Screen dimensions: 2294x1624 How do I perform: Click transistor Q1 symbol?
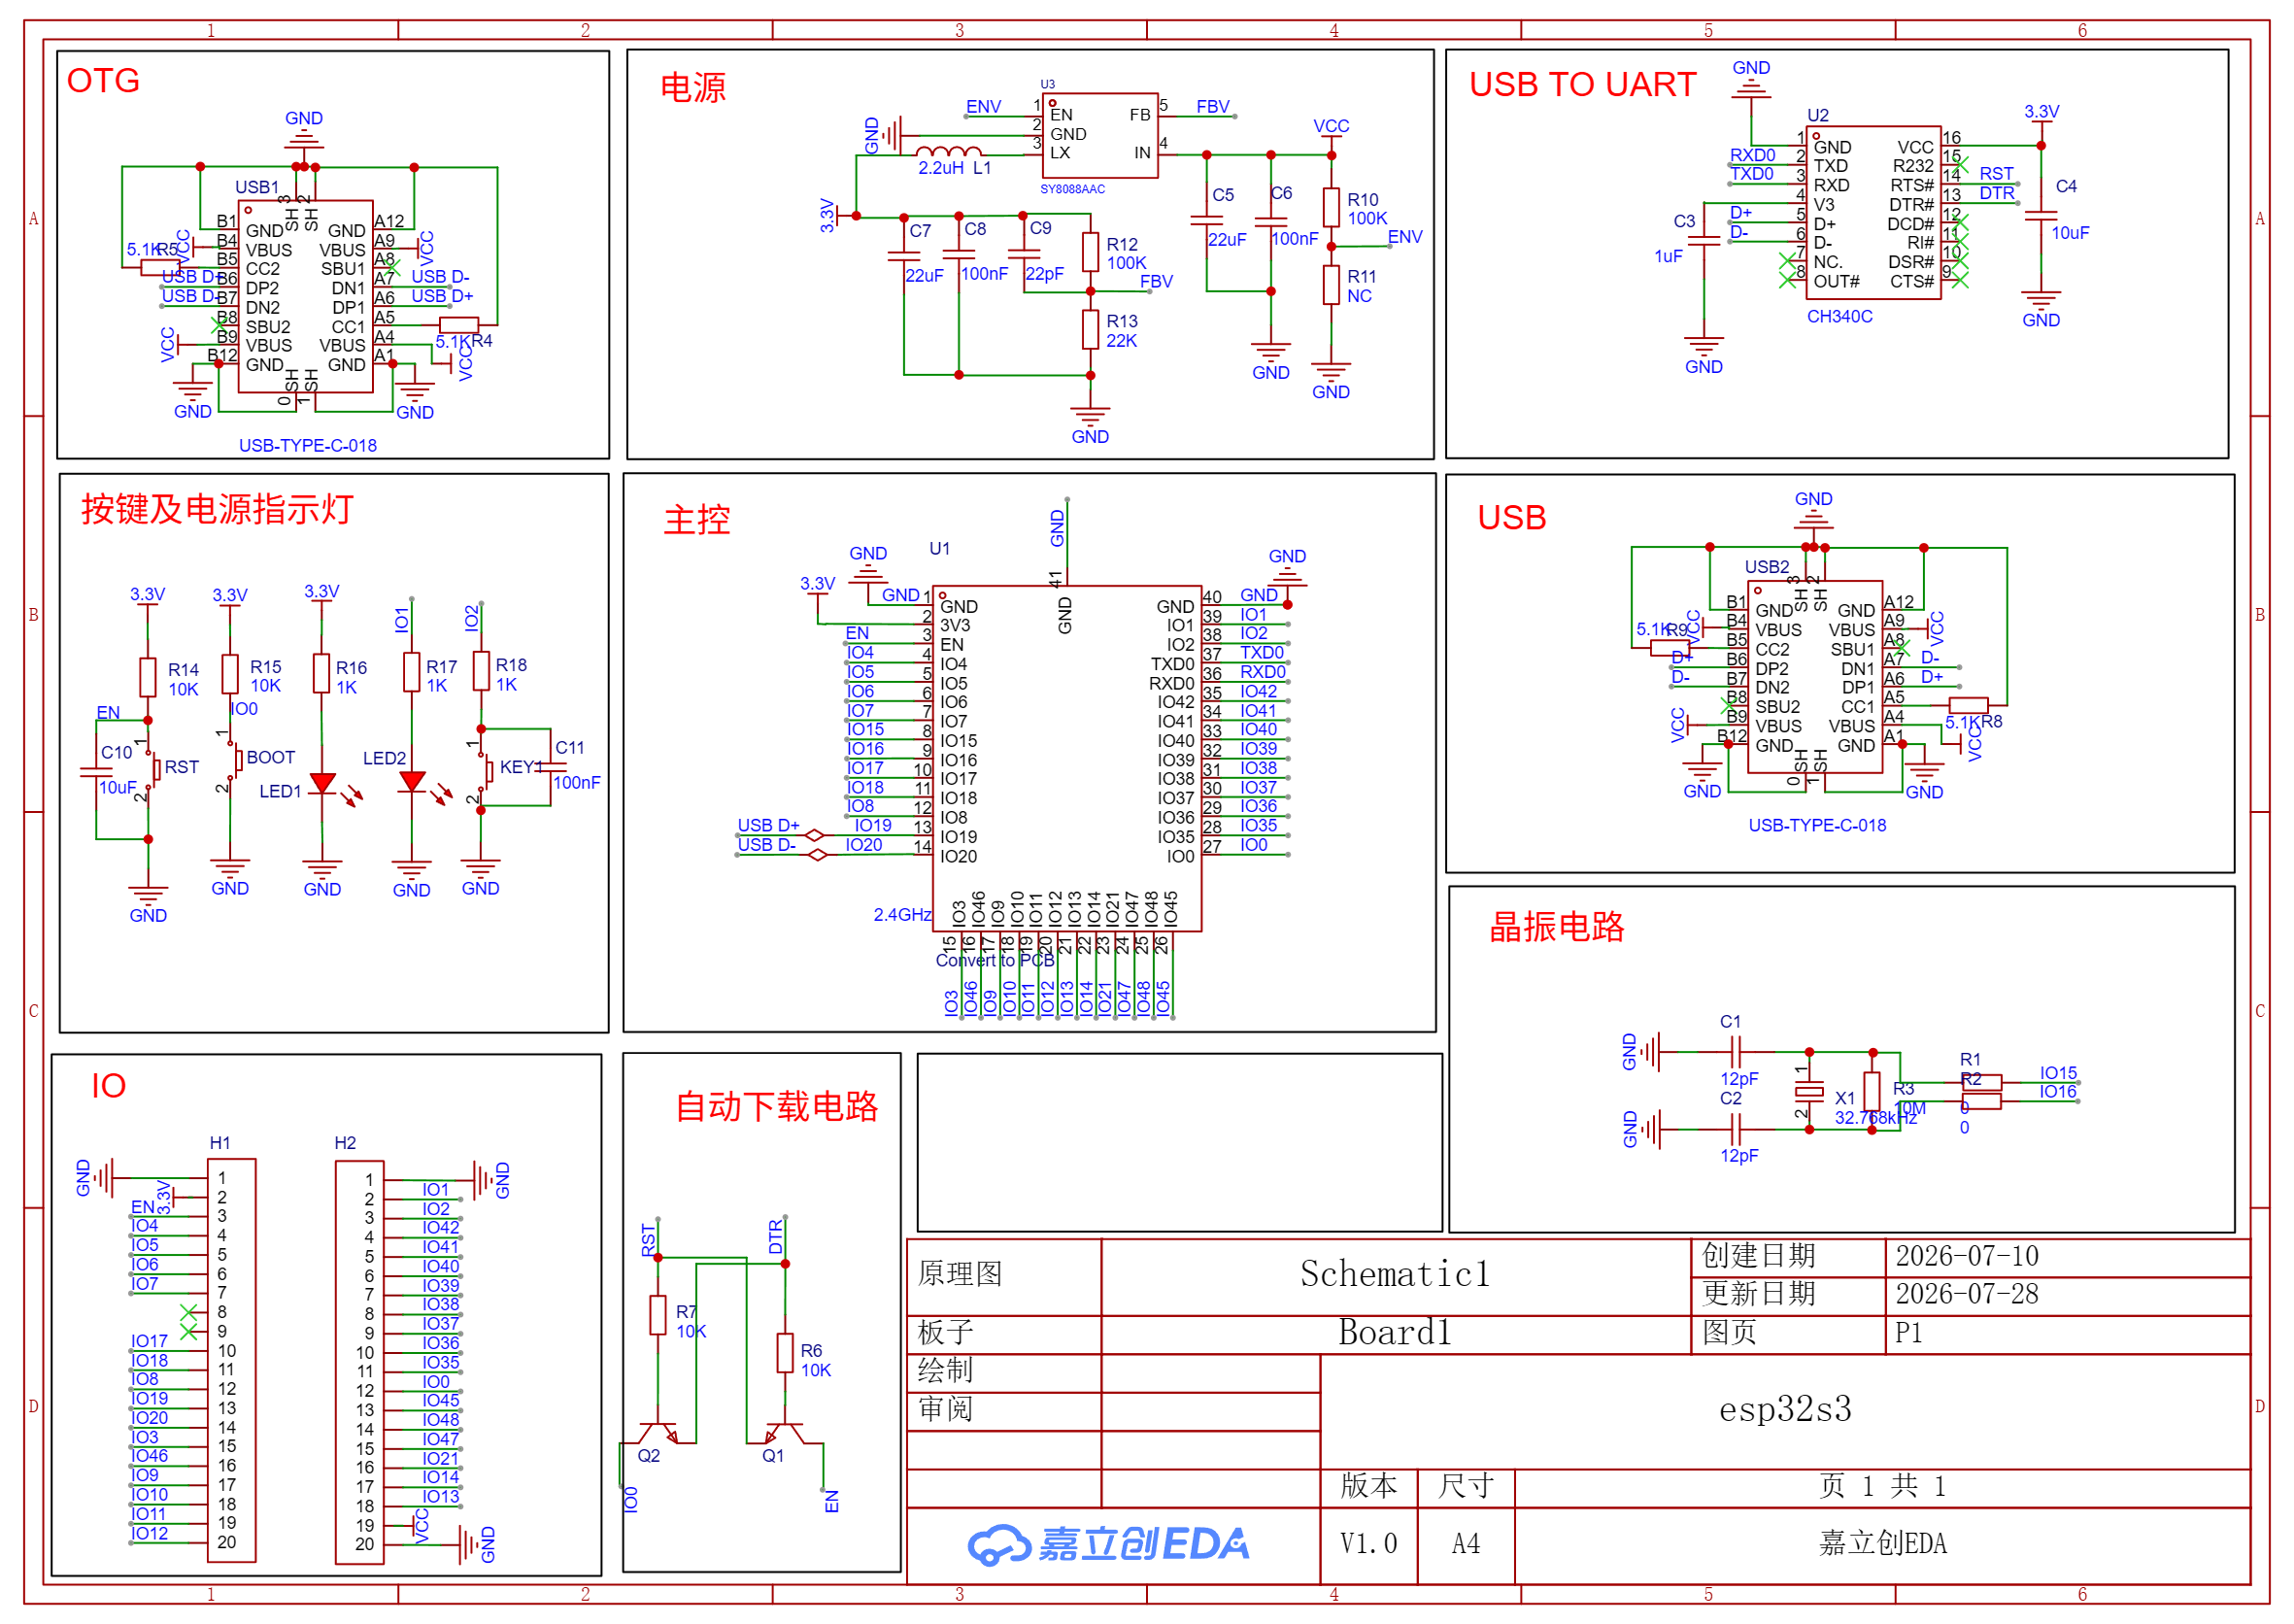tap(786, 1432)
